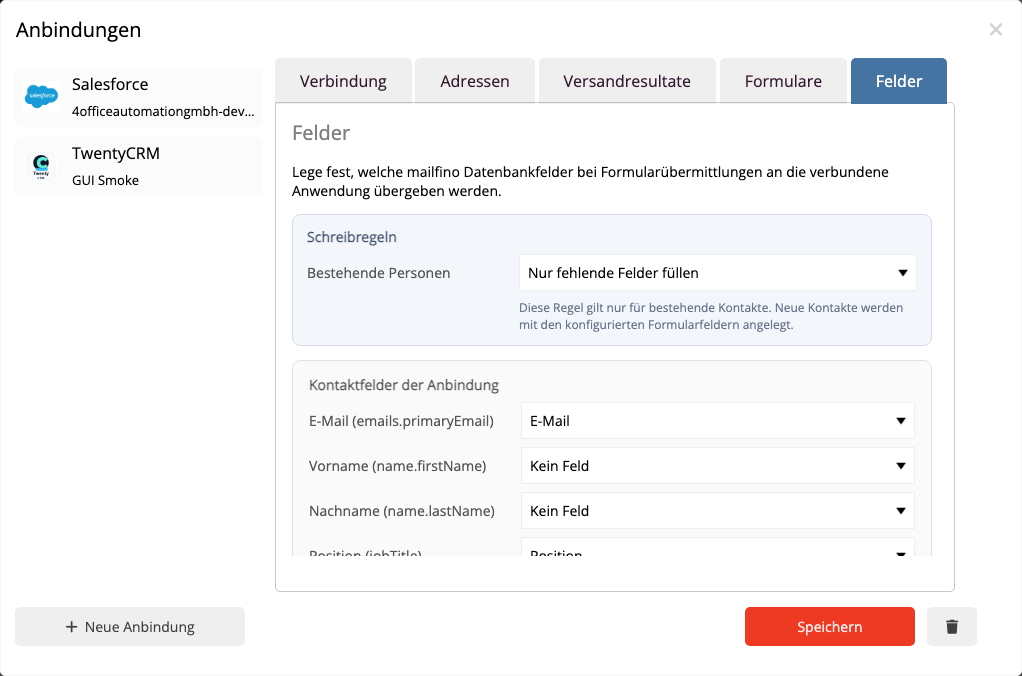Click the TwentyCRM logo icon
The height and width of the screenshot is (676, 1022).
pyautogui.click(x=41, y=166)
